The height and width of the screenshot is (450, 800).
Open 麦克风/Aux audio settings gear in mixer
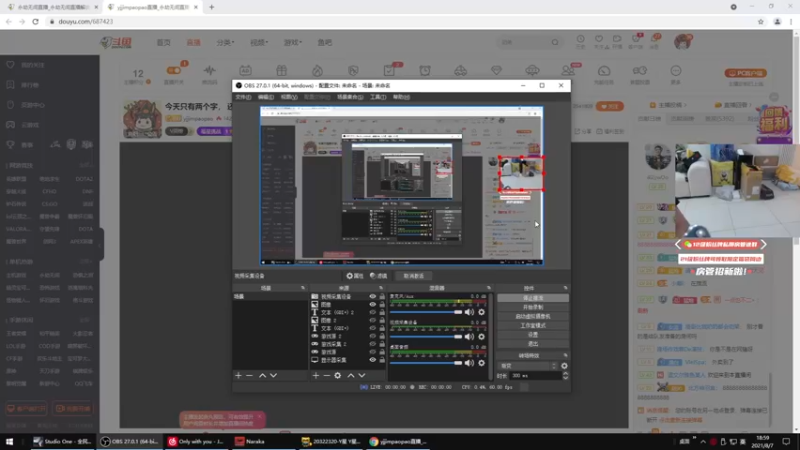481,312
